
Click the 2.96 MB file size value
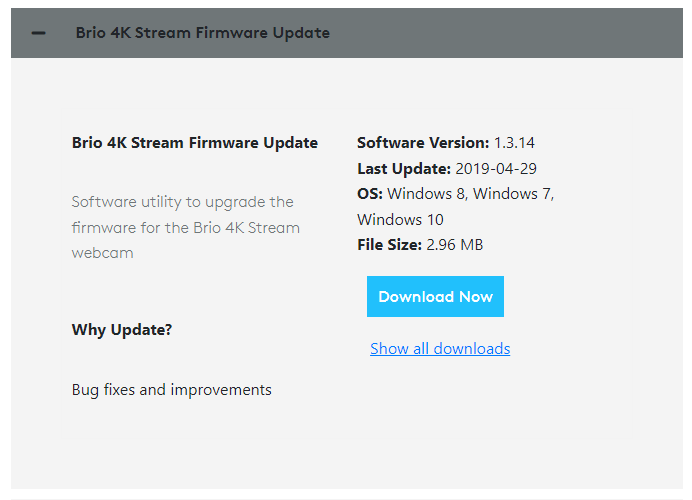(x=455, y=245)
